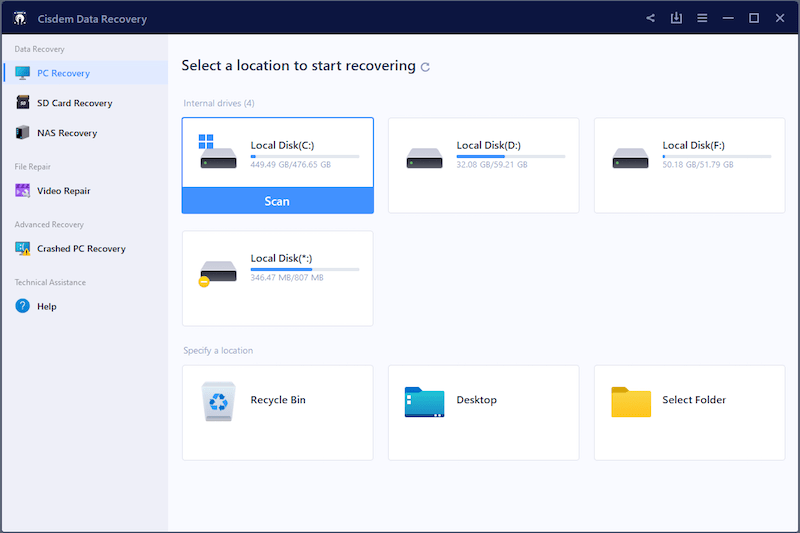This screenshot has height=533, width=800.
Task: Open PC Recovery in the sidebar
Action: click(x=63, y=73)
